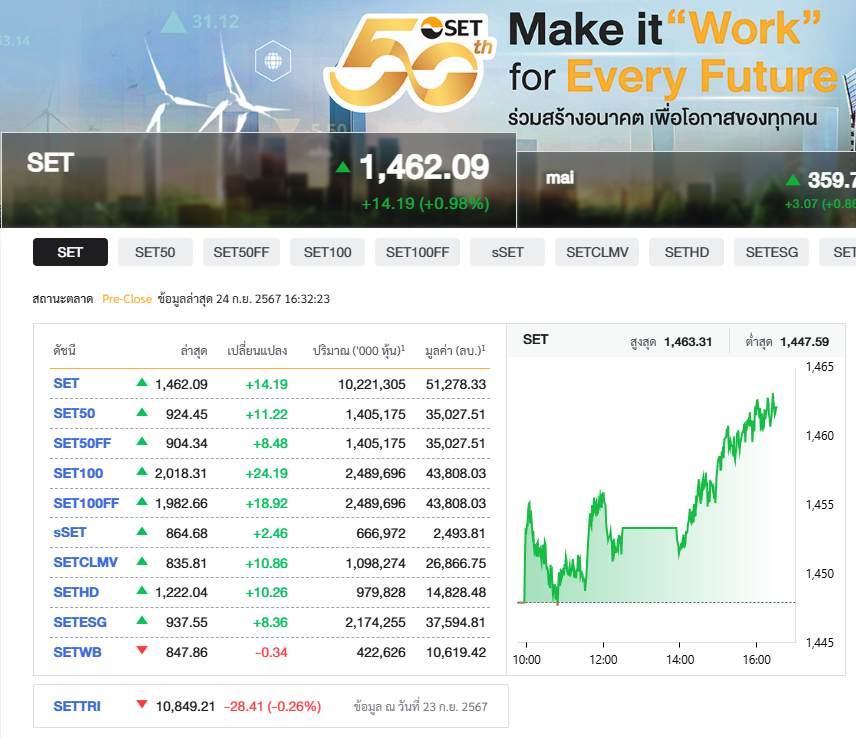Open the SET100 link in index table

pyautogui.click(x=78, y=473)
